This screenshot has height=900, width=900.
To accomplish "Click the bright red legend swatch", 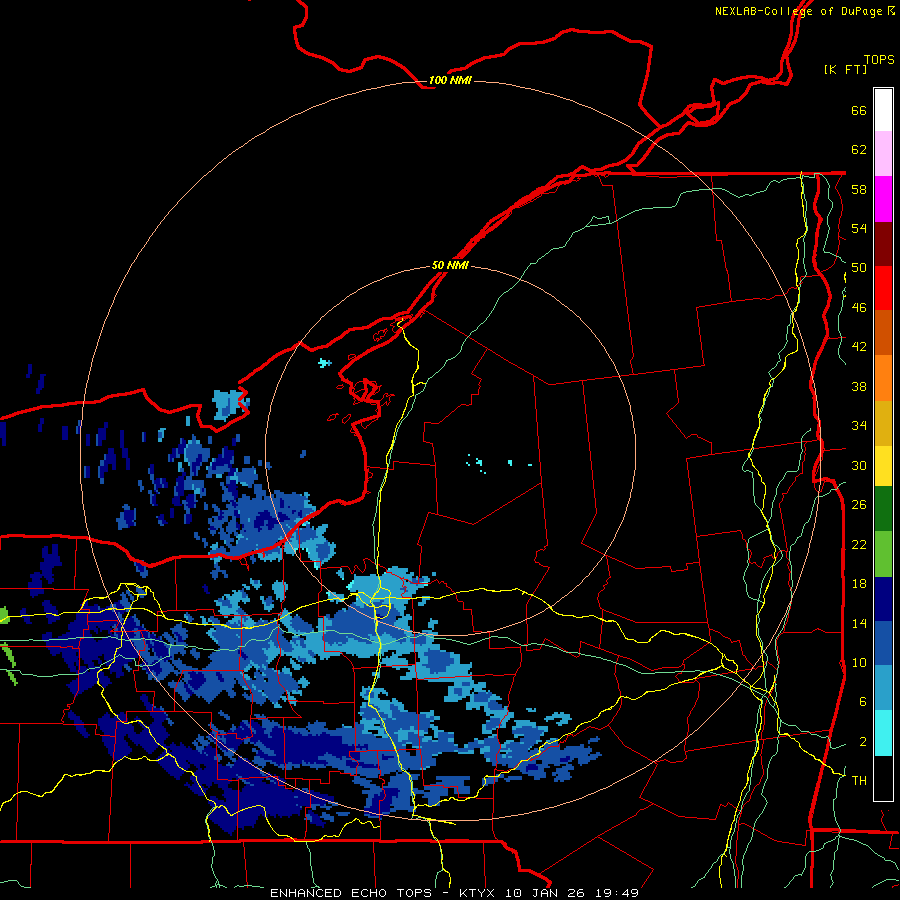I will 883,288.
